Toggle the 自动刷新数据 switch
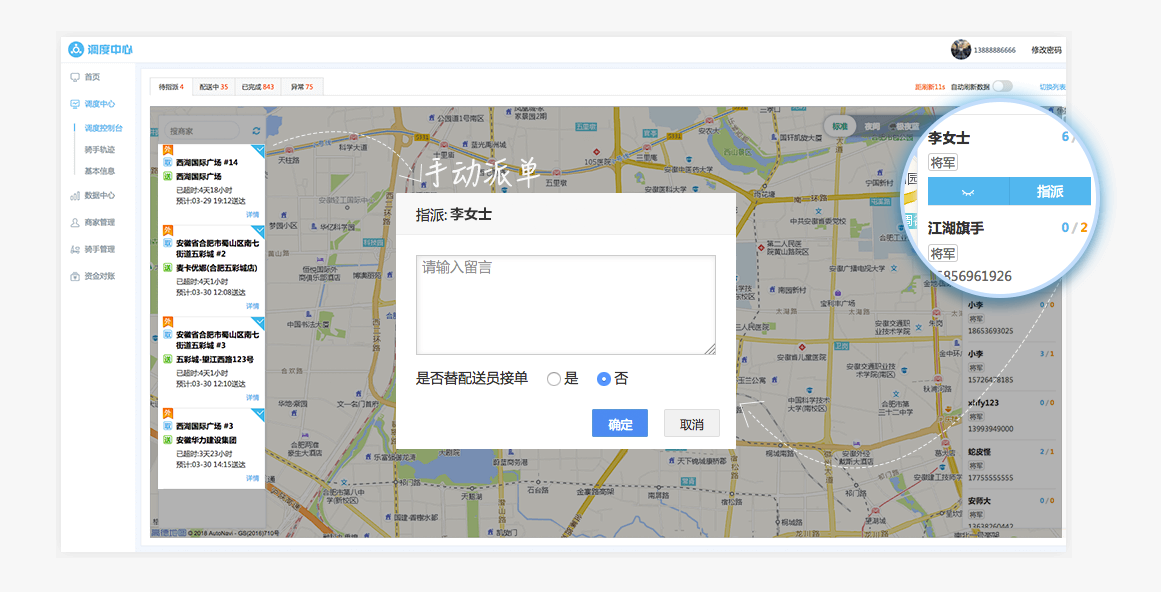This screenshot has width=1161, height=592. click(1002, 87)
